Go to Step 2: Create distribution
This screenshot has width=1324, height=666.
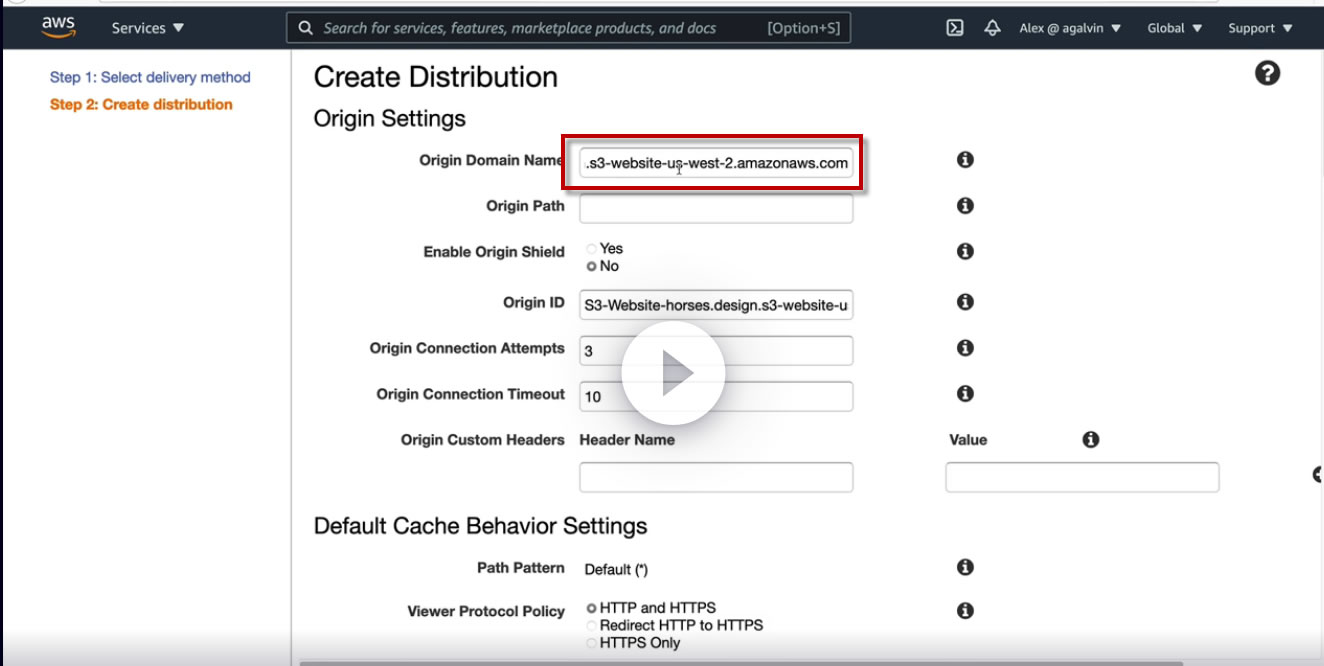(141, 104)
